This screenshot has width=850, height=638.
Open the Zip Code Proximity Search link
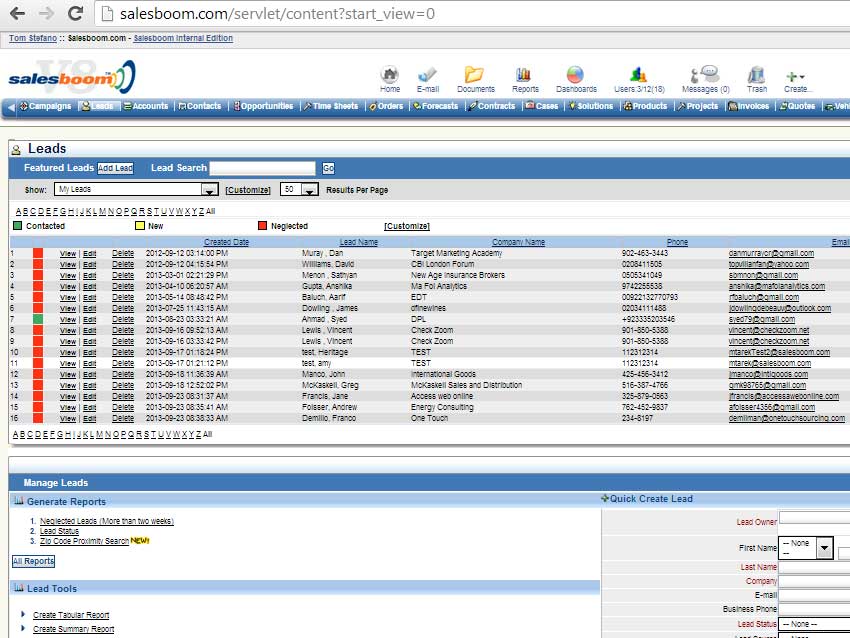[x=85, y=541]
